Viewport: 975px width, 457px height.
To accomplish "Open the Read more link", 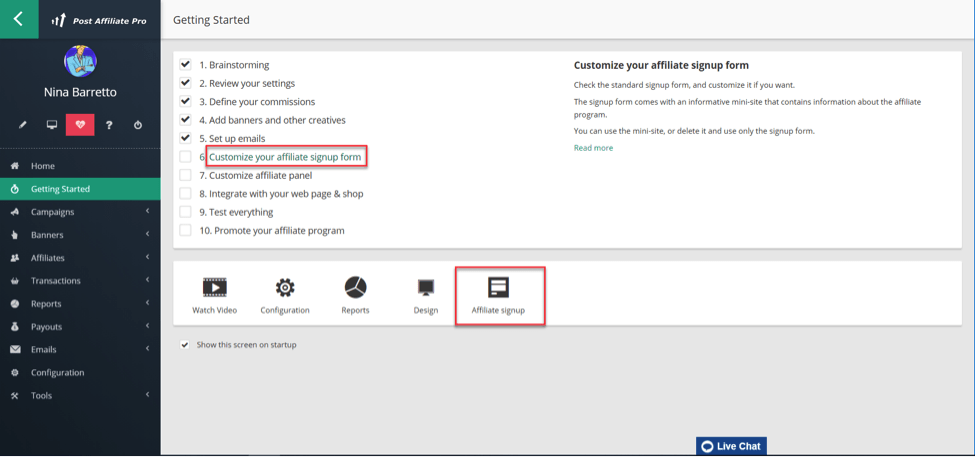I will click(593, 148).
